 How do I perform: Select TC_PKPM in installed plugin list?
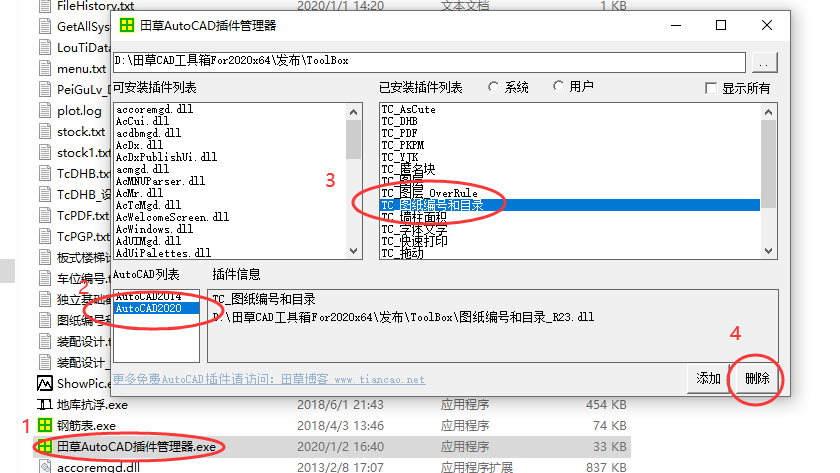click(x=402, y=145)
